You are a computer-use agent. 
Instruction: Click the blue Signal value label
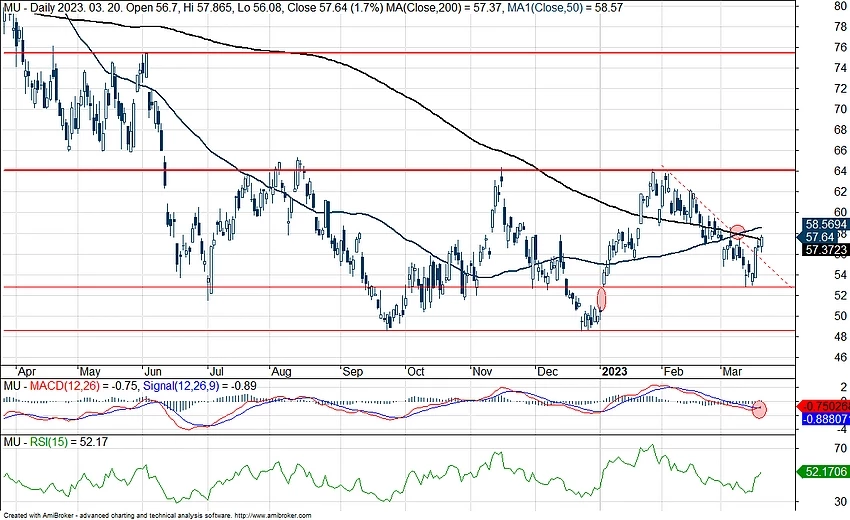tap(825, 419)
